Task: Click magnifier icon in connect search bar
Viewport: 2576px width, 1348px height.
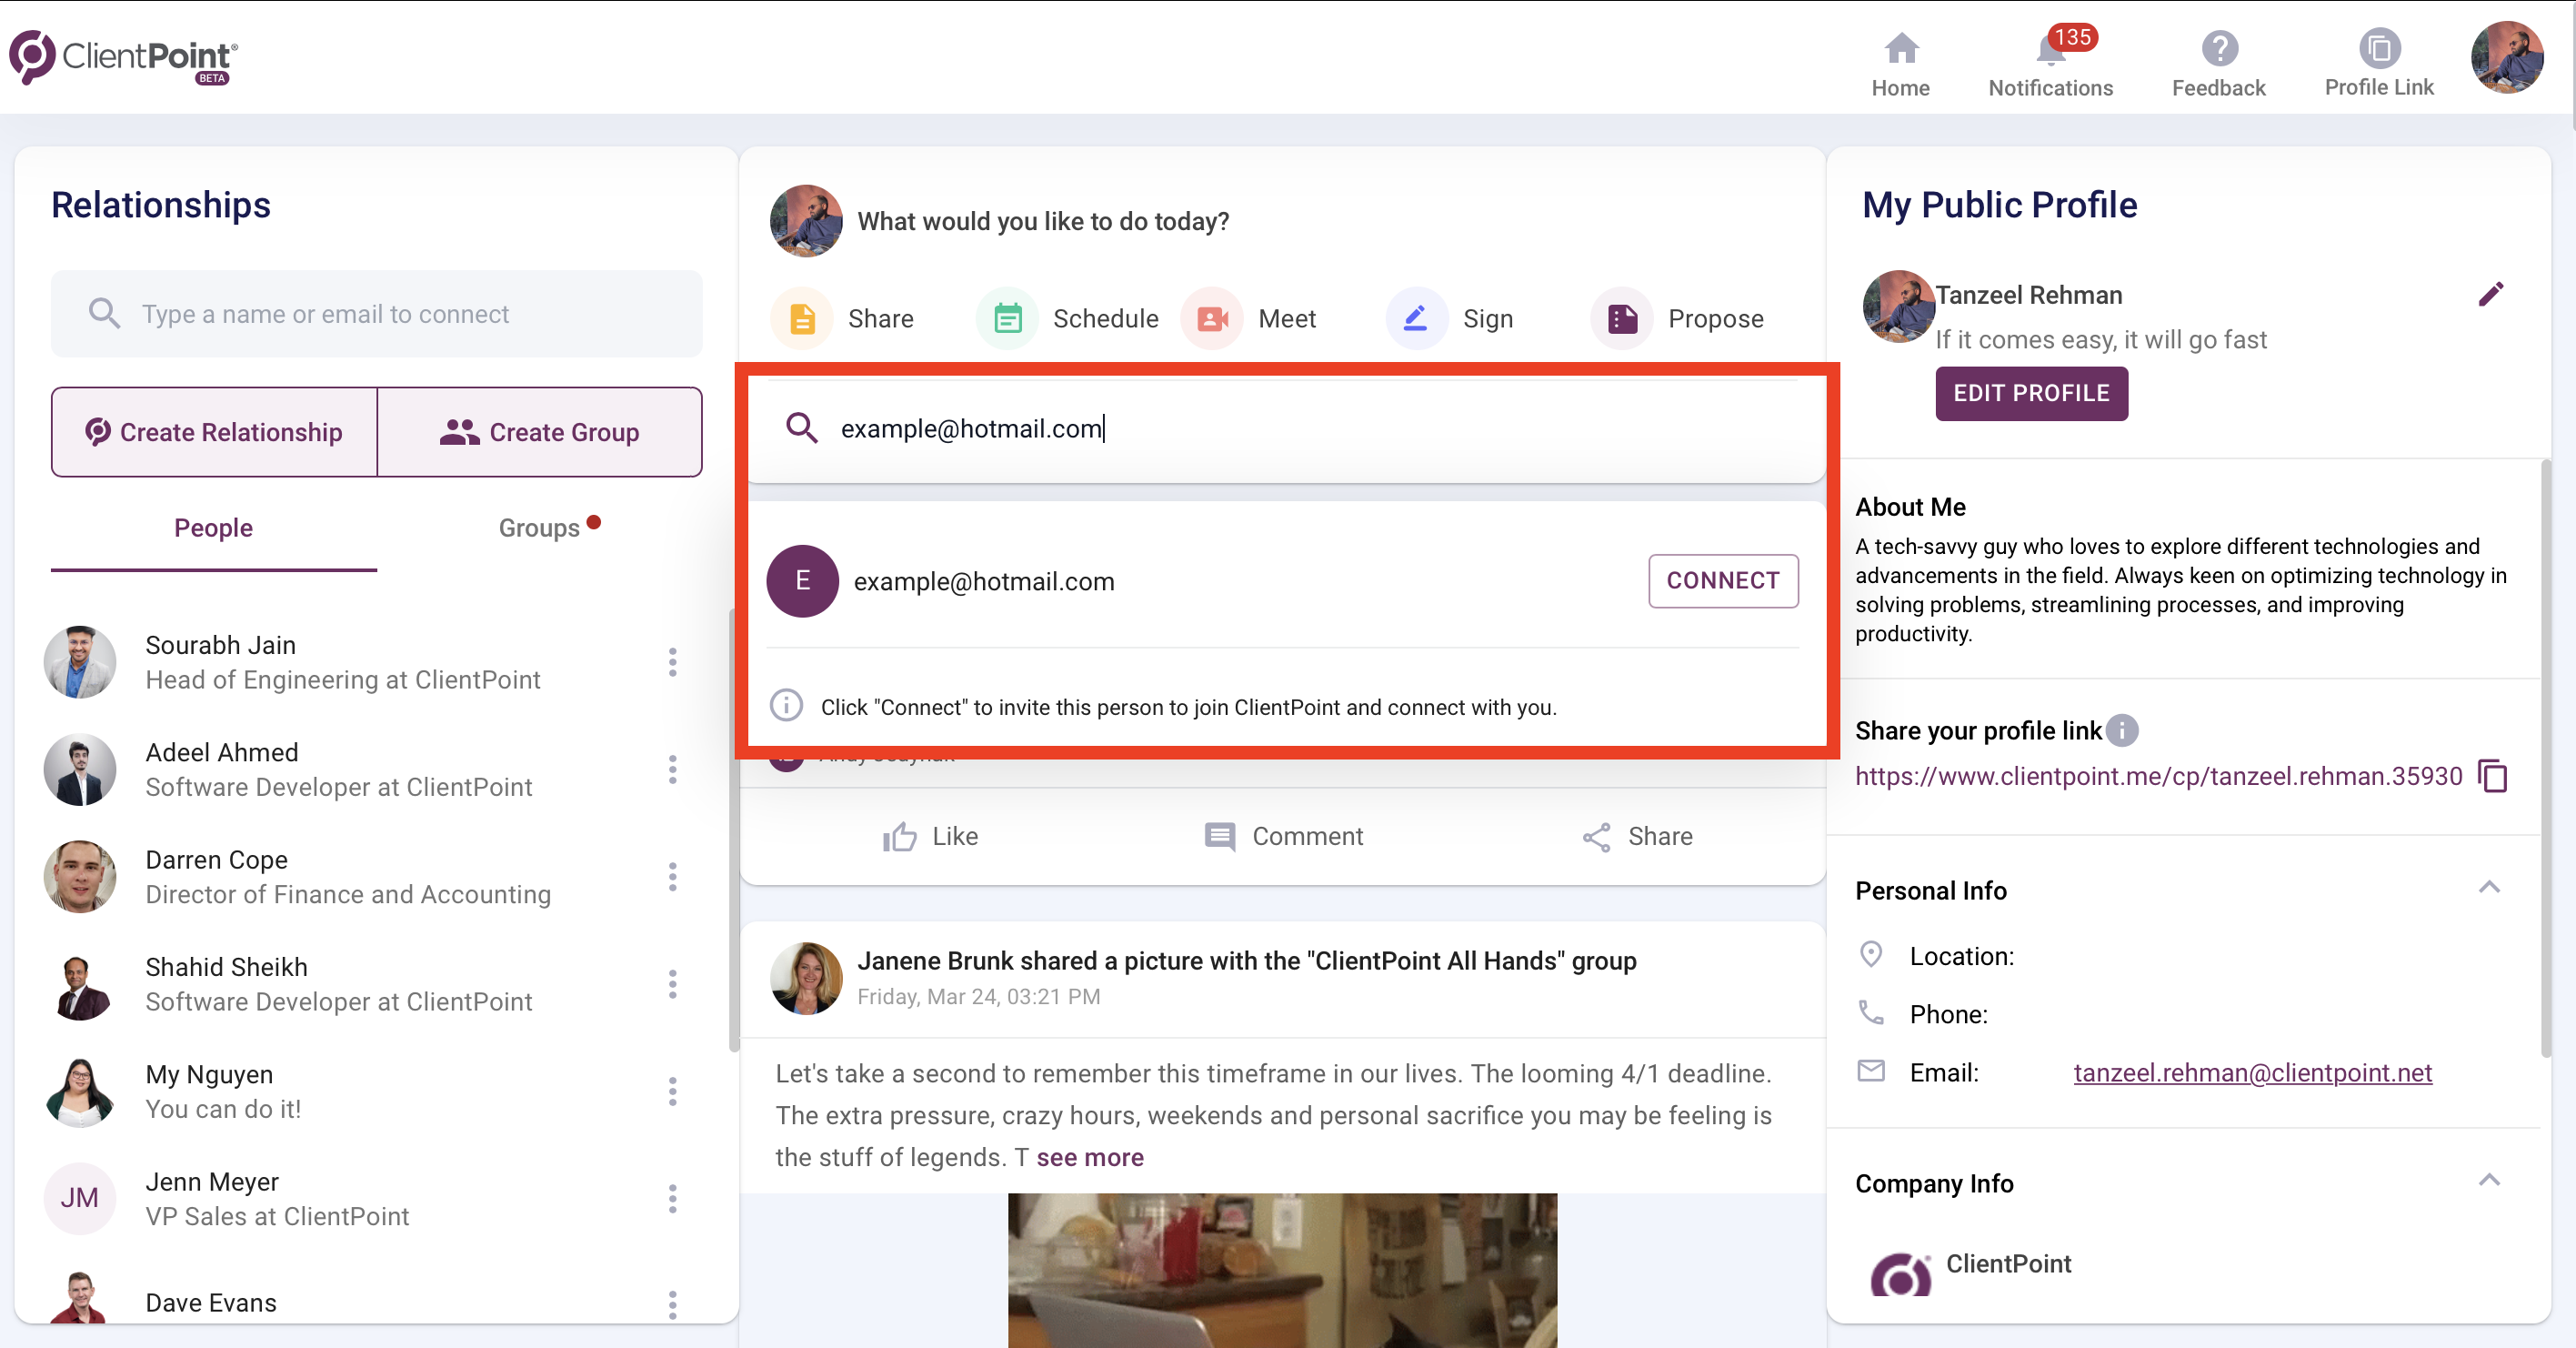Action: pyautogui.click(x=801, y=428)
